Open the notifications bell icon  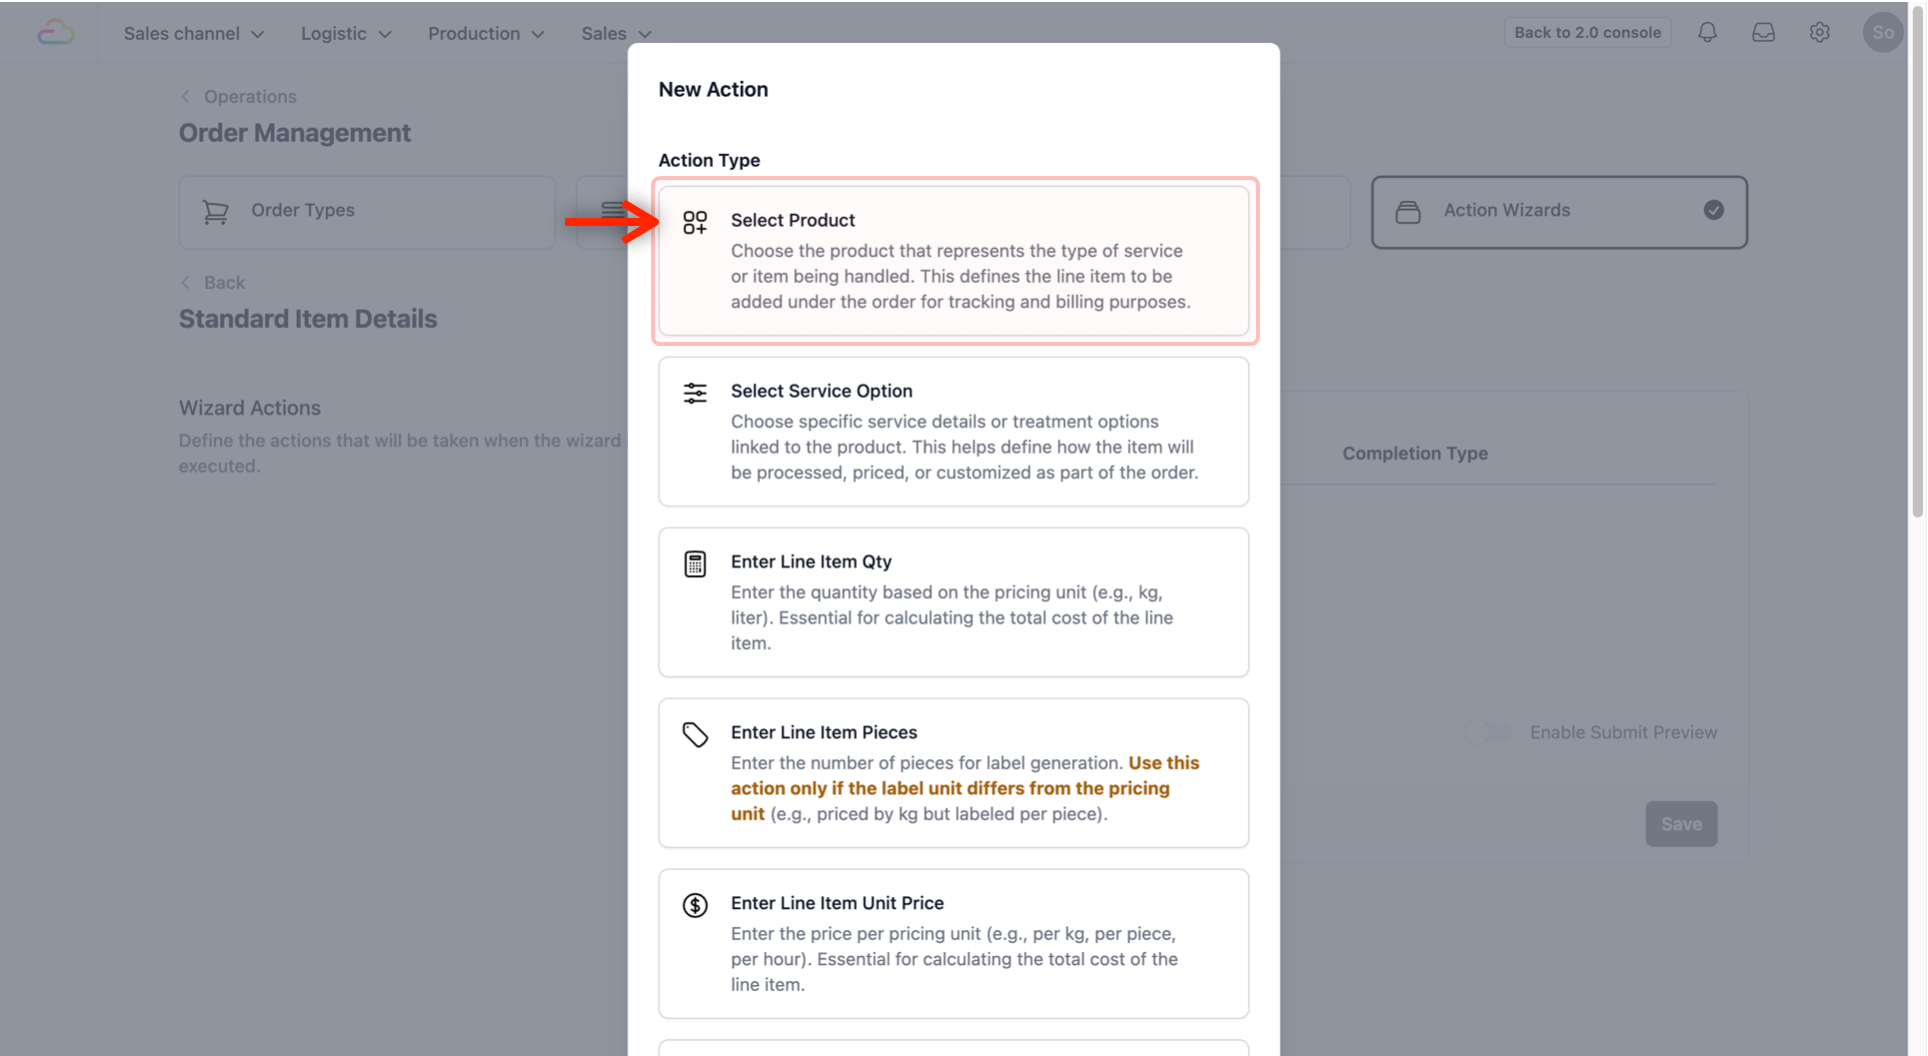pyautogui.click(x=1707, y=33)
